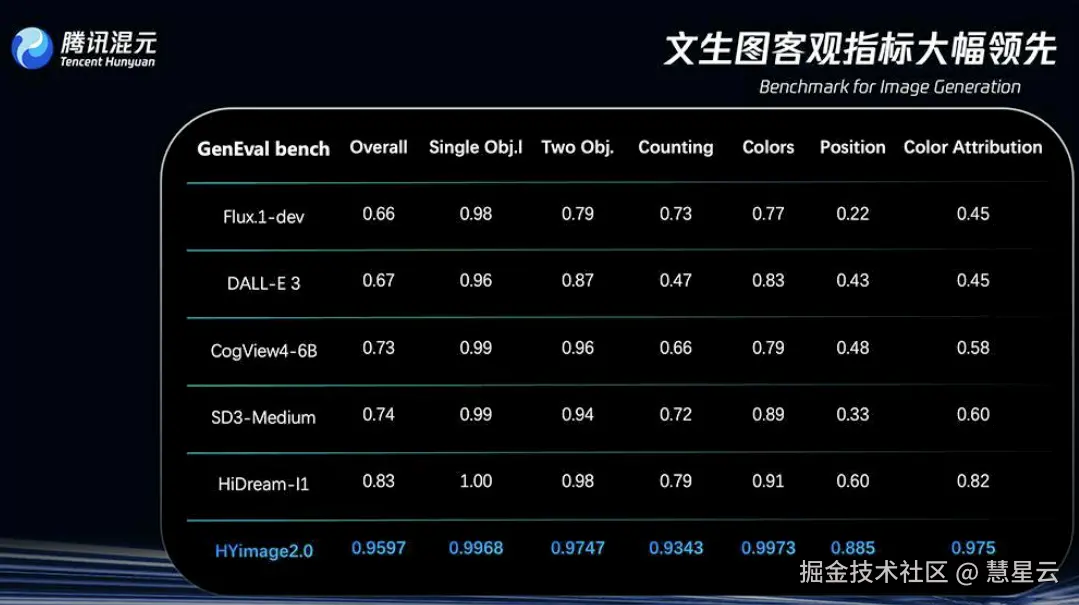This screenshot has width=1079, height=605.
Task: Click SD3-Medium Counting value 0.72
Action: (x=676, y=415)
